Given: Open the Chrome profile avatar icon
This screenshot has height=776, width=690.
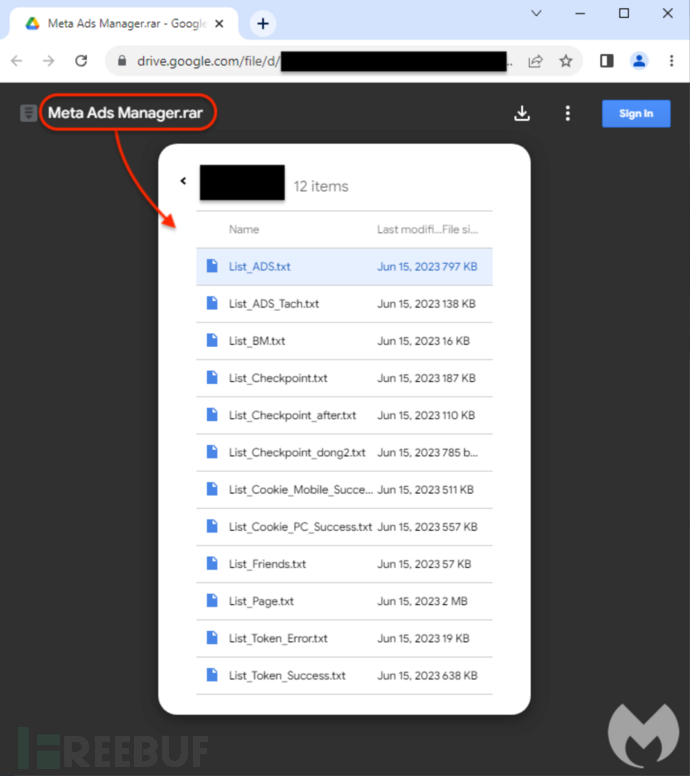Looking at the screenshot, I should pyautogui.click(x=639, y=61).
